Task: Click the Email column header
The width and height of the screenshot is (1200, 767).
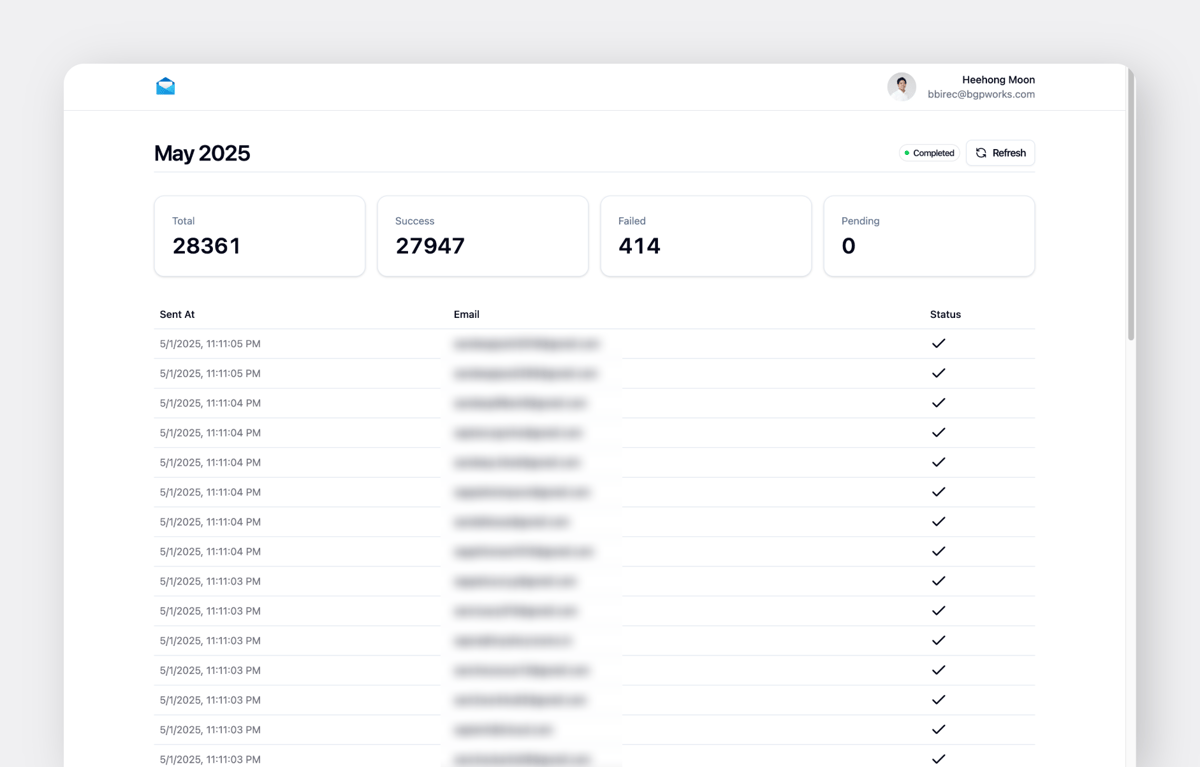Action: tap(466, 314)
